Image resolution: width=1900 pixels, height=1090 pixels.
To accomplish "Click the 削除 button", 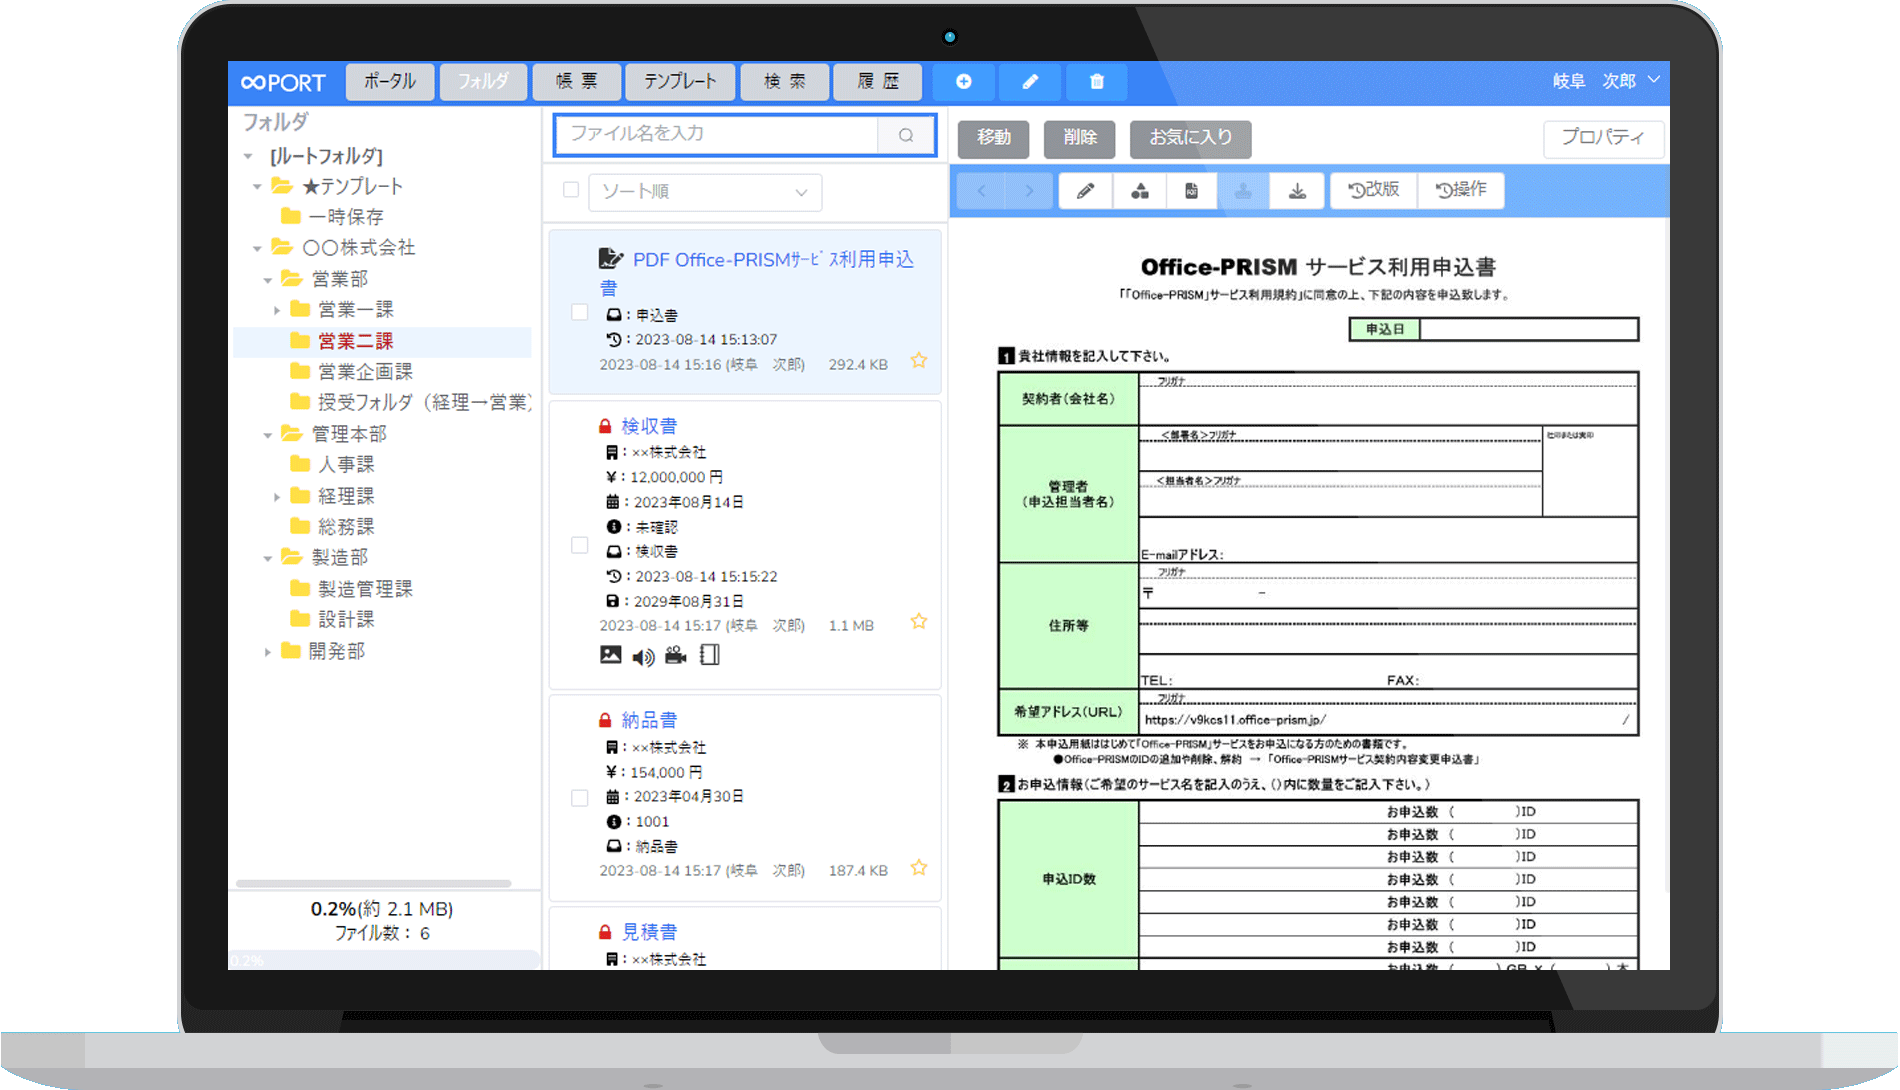I will click(x=1080, y=139).
